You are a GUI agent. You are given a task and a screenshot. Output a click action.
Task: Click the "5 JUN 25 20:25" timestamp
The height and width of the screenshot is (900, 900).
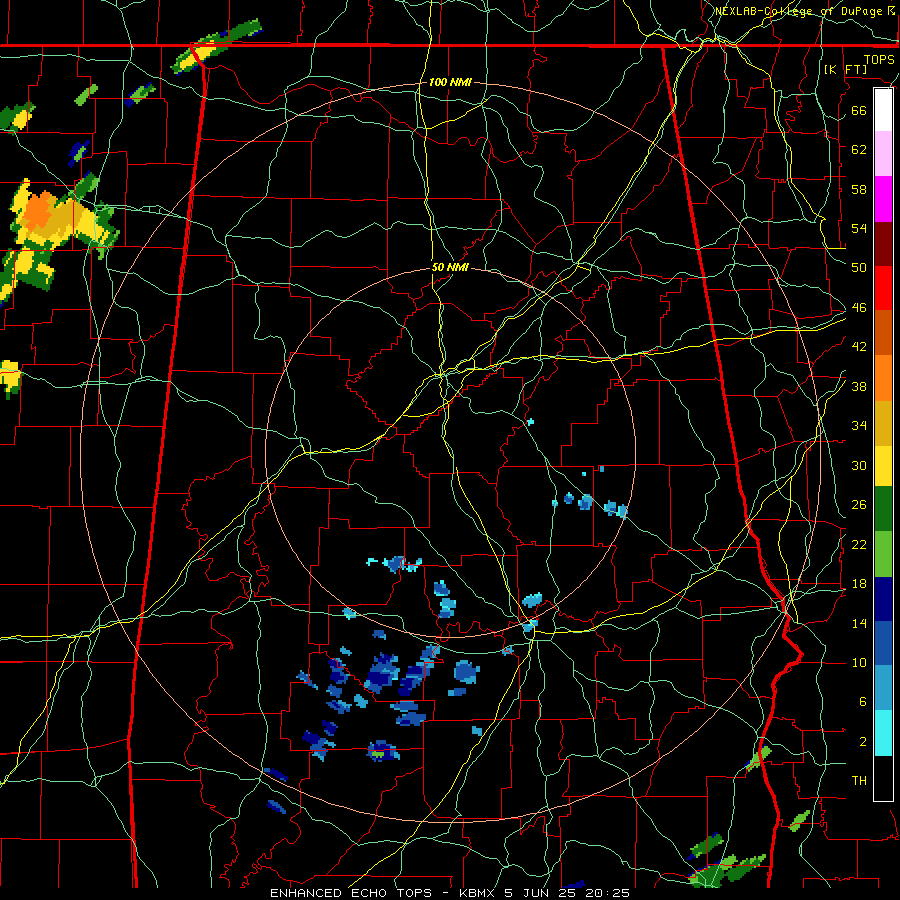tap(567, 893)
